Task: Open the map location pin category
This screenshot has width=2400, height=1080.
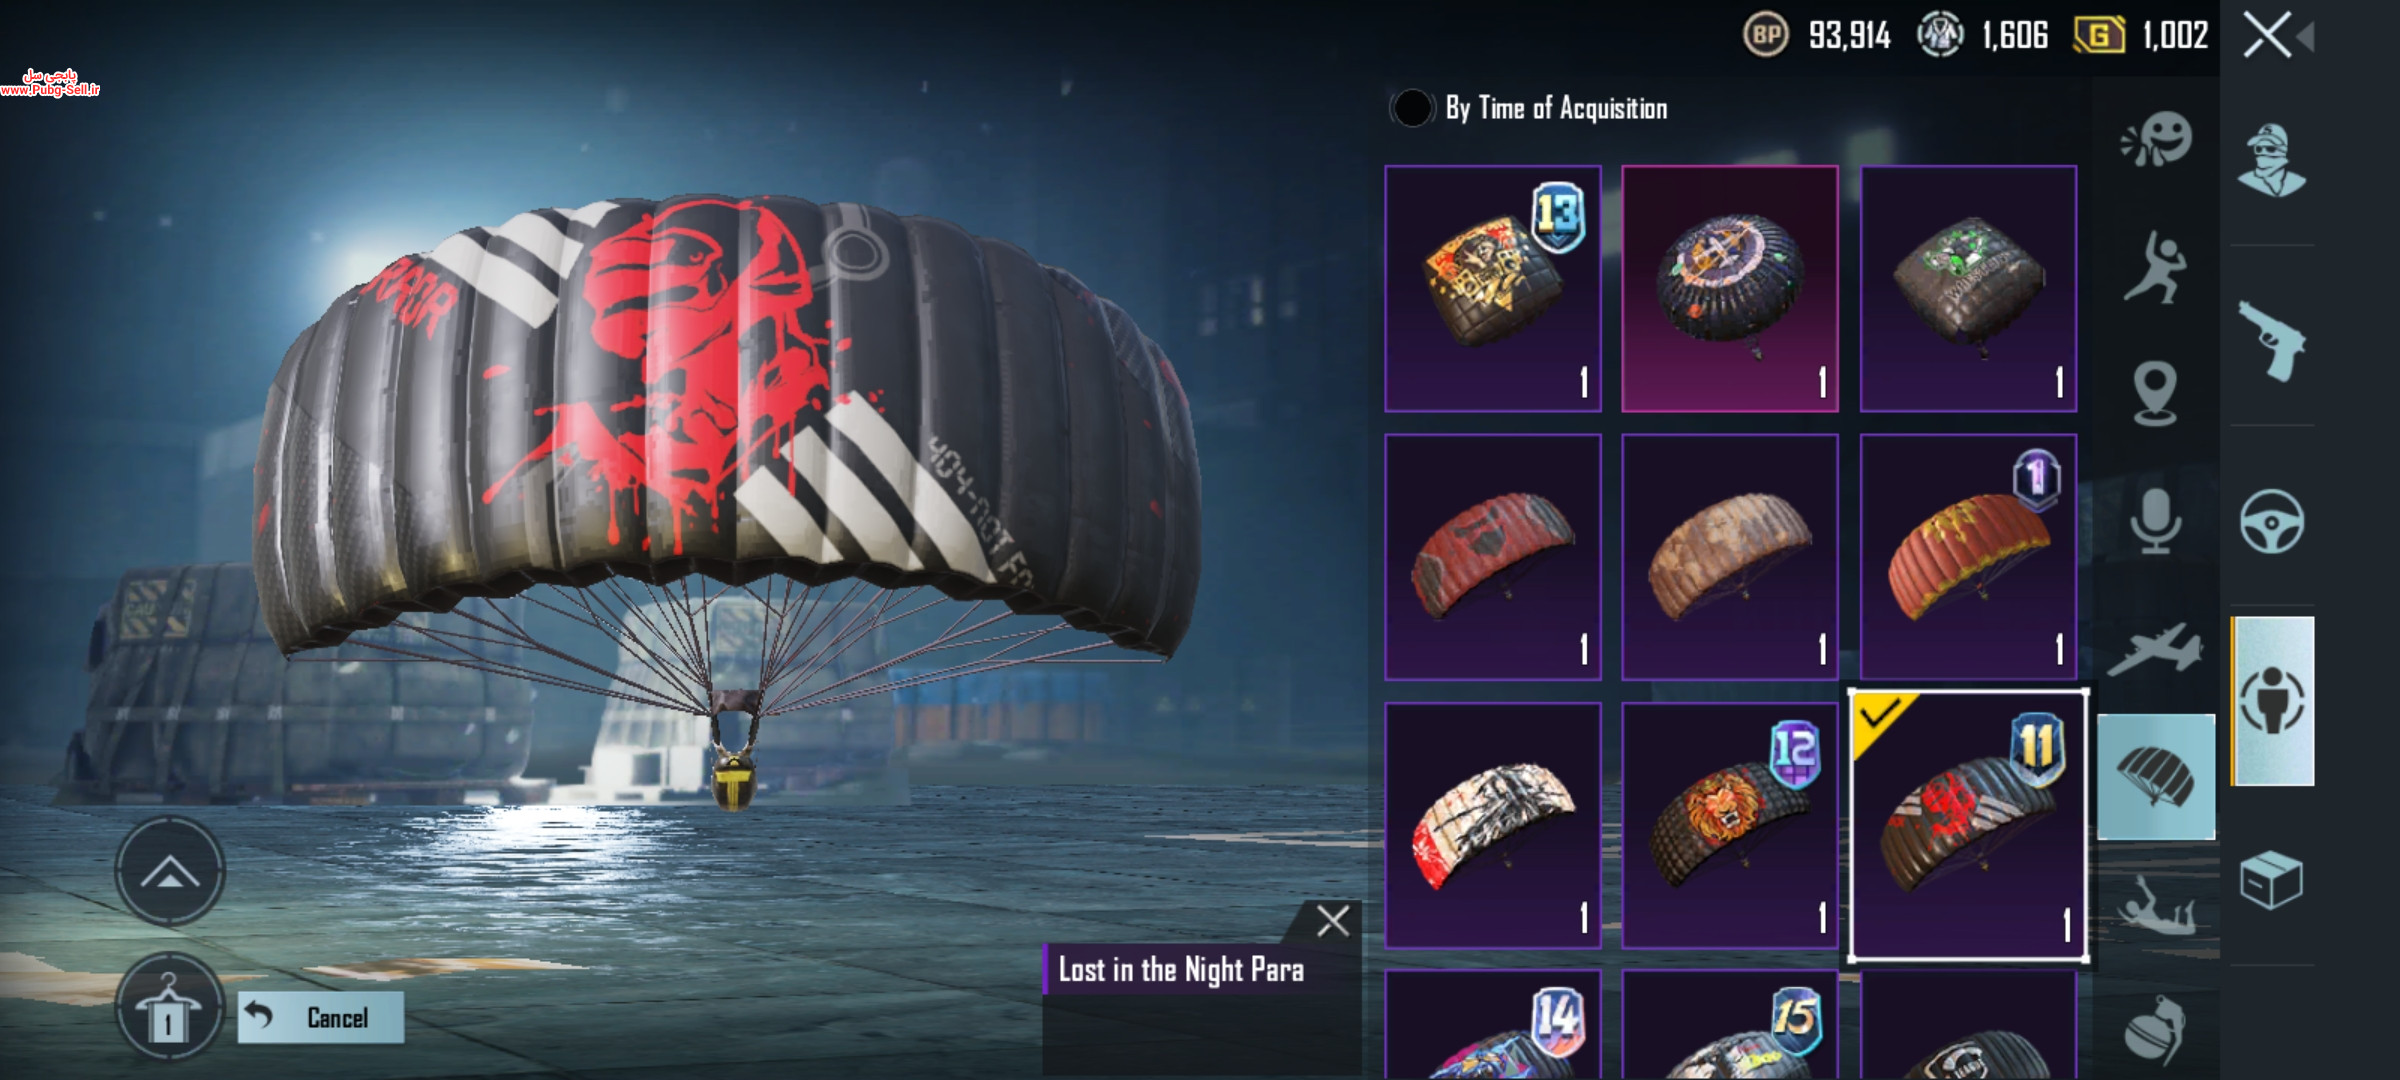Action: point(2155,393)
